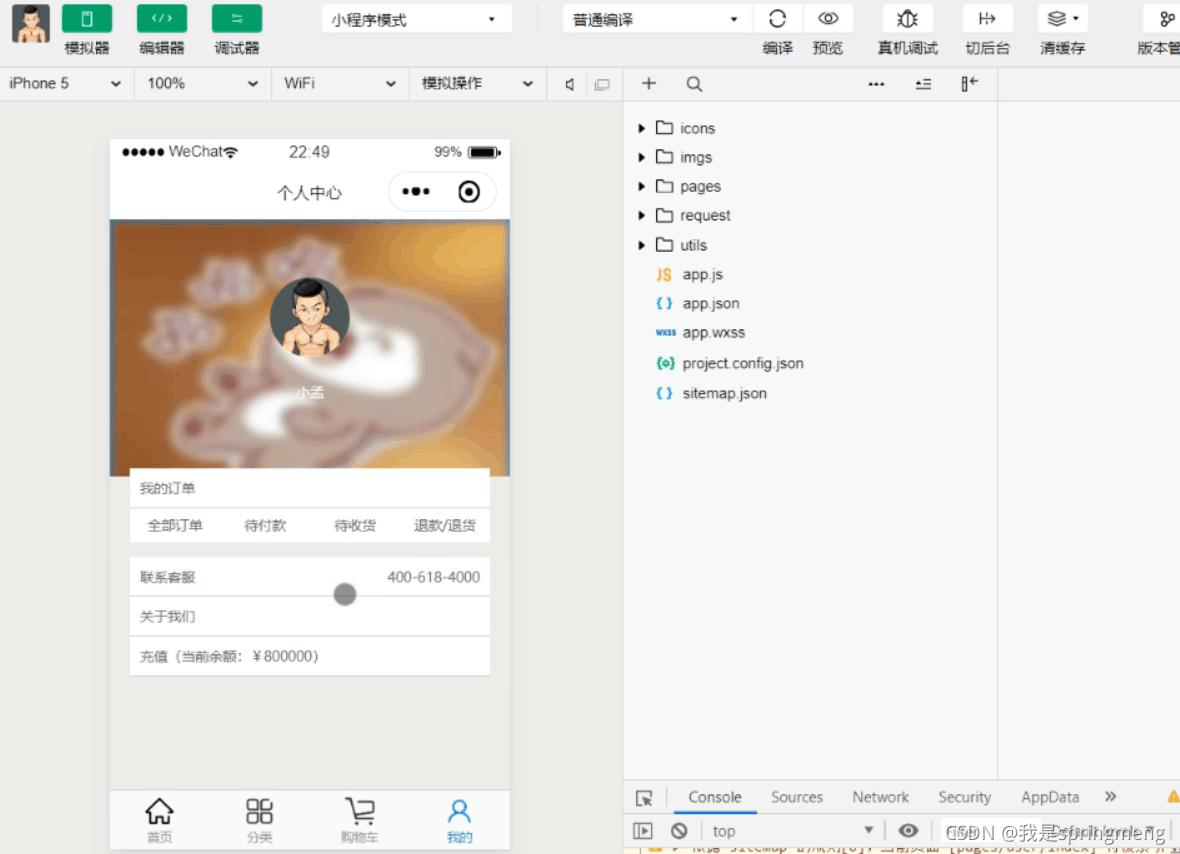The width and height of the screenshot is (1180, 854).
Task: Detach the simulator window
Action: (x=602, y=84)
